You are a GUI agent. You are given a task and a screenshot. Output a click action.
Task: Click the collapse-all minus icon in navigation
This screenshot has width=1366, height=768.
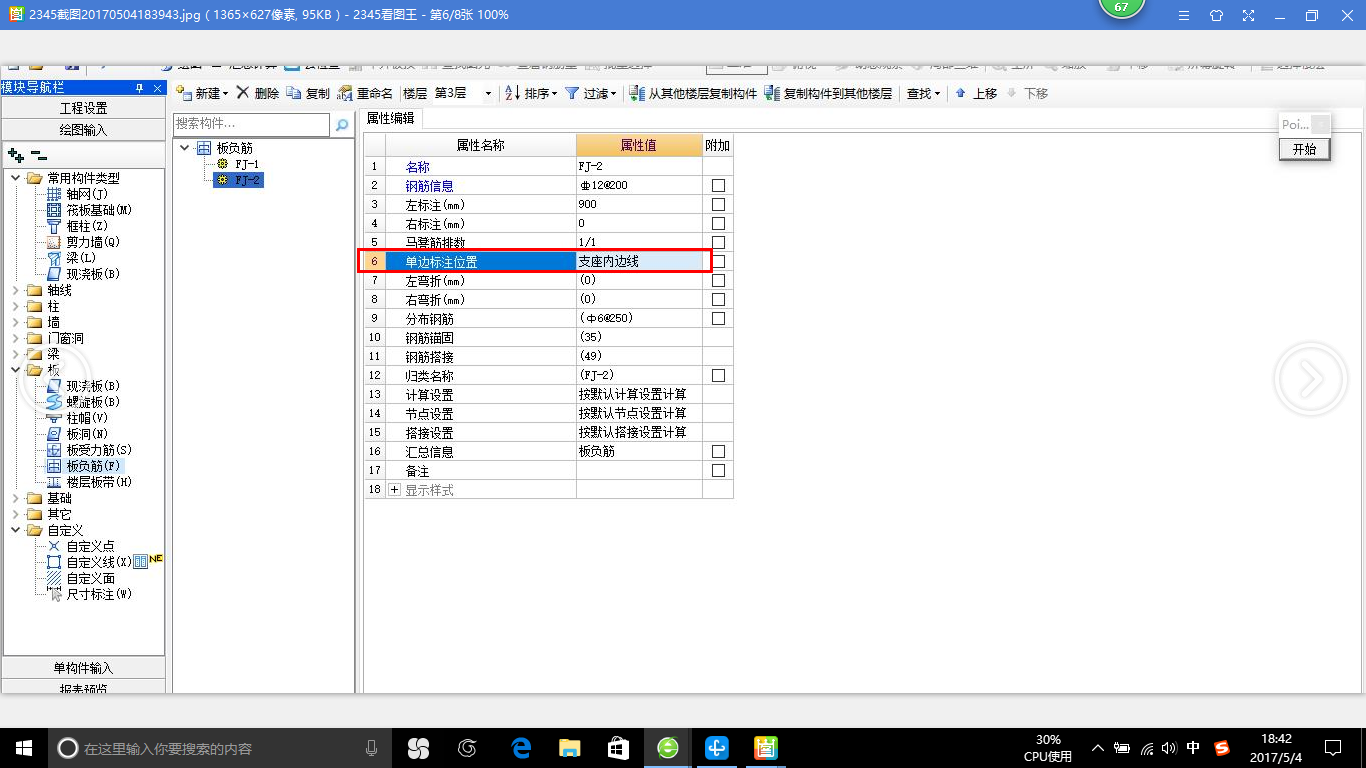click(38, 155)
